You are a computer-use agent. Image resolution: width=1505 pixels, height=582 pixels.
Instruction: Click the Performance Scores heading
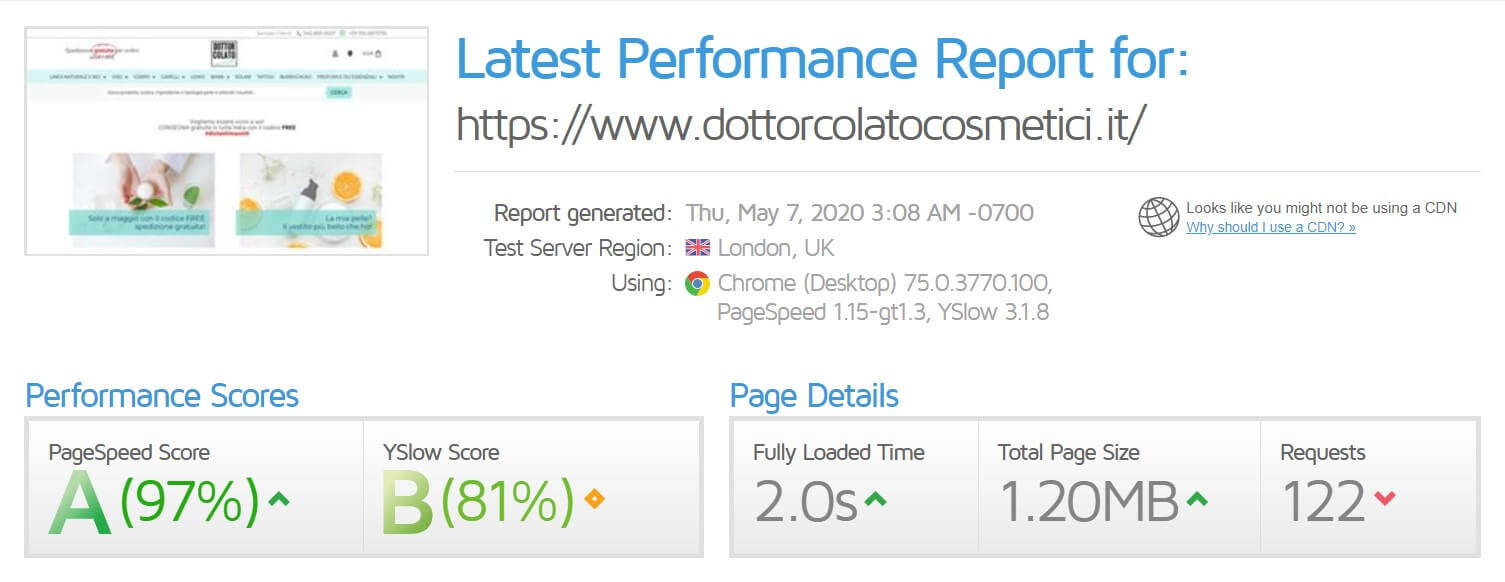tap(162, 396)
